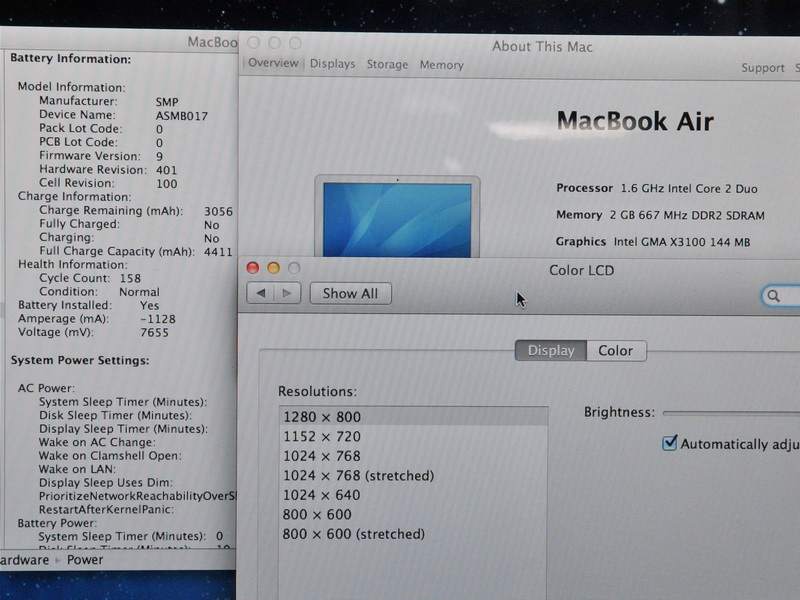This screenshot has width=800, height=600.
Task: Click the Graphics line Intel GMA X3100
Action: click(x=653, y=241)
